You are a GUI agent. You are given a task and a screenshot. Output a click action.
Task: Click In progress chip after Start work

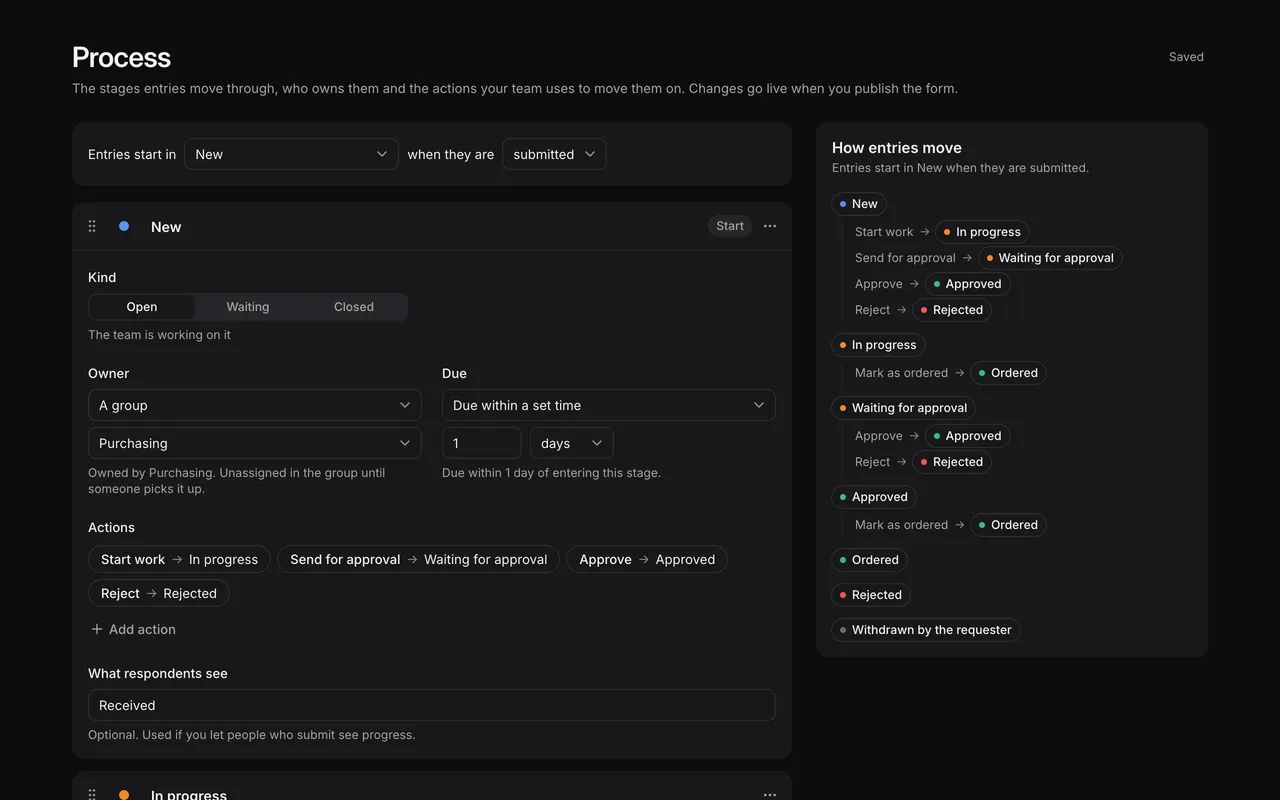[982, 232]
